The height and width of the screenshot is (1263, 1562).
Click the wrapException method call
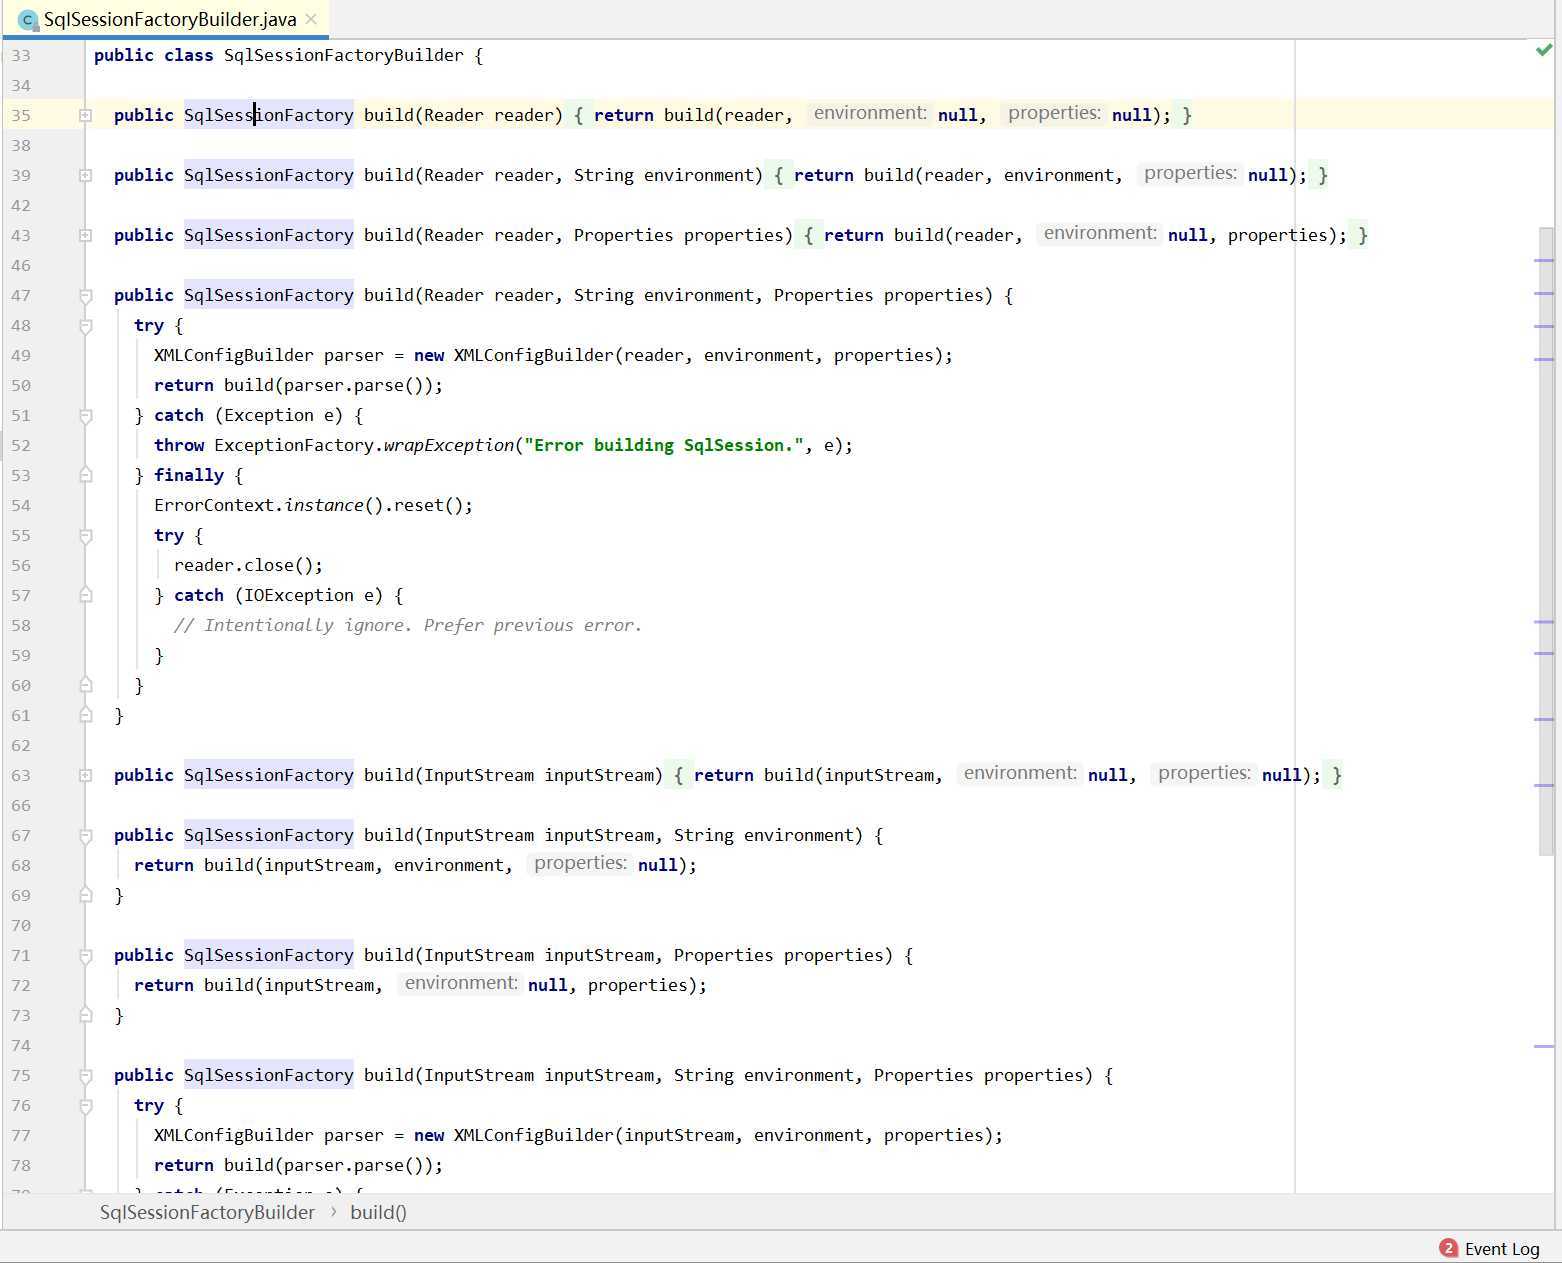(449, 445)
